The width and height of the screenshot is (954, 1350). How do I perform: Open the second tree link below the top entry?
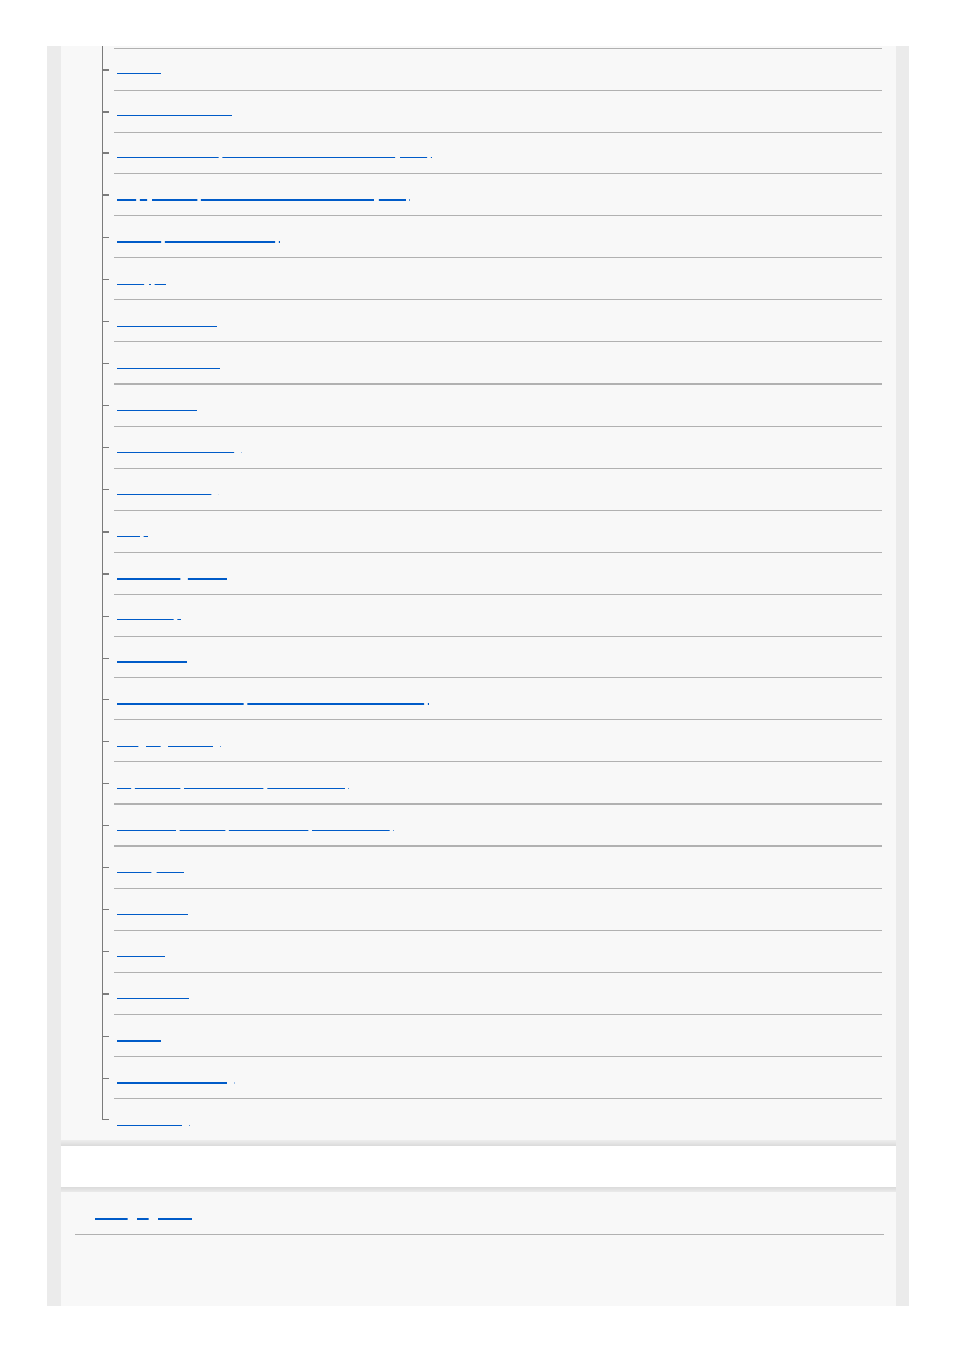point(174,114)
